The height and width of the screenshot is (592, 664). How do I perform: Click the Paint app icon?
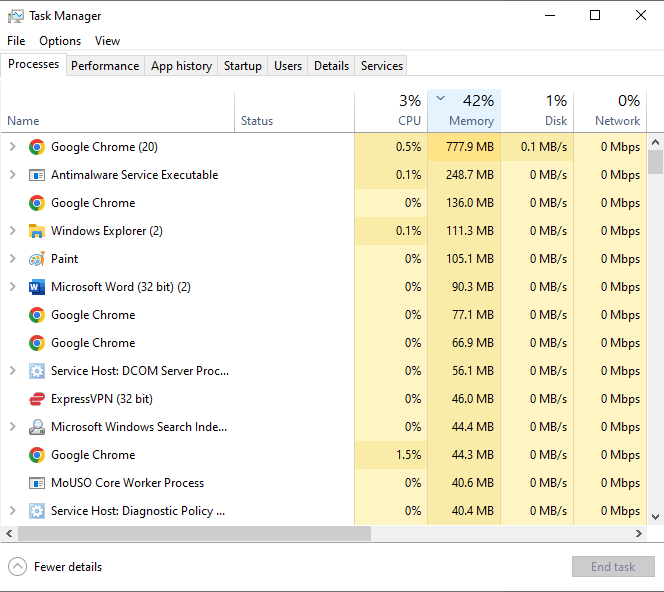pyautogui.click(x=37, y=259)
